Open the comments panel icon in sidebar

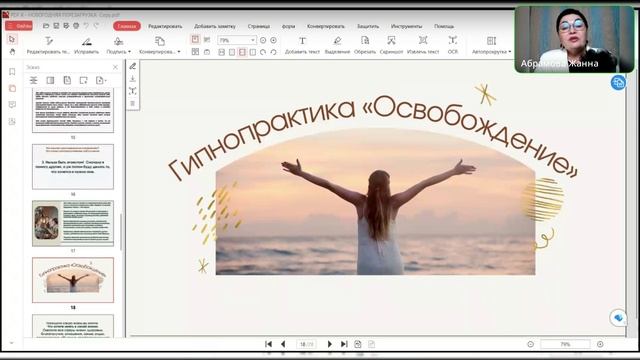(x=12, y=105)
